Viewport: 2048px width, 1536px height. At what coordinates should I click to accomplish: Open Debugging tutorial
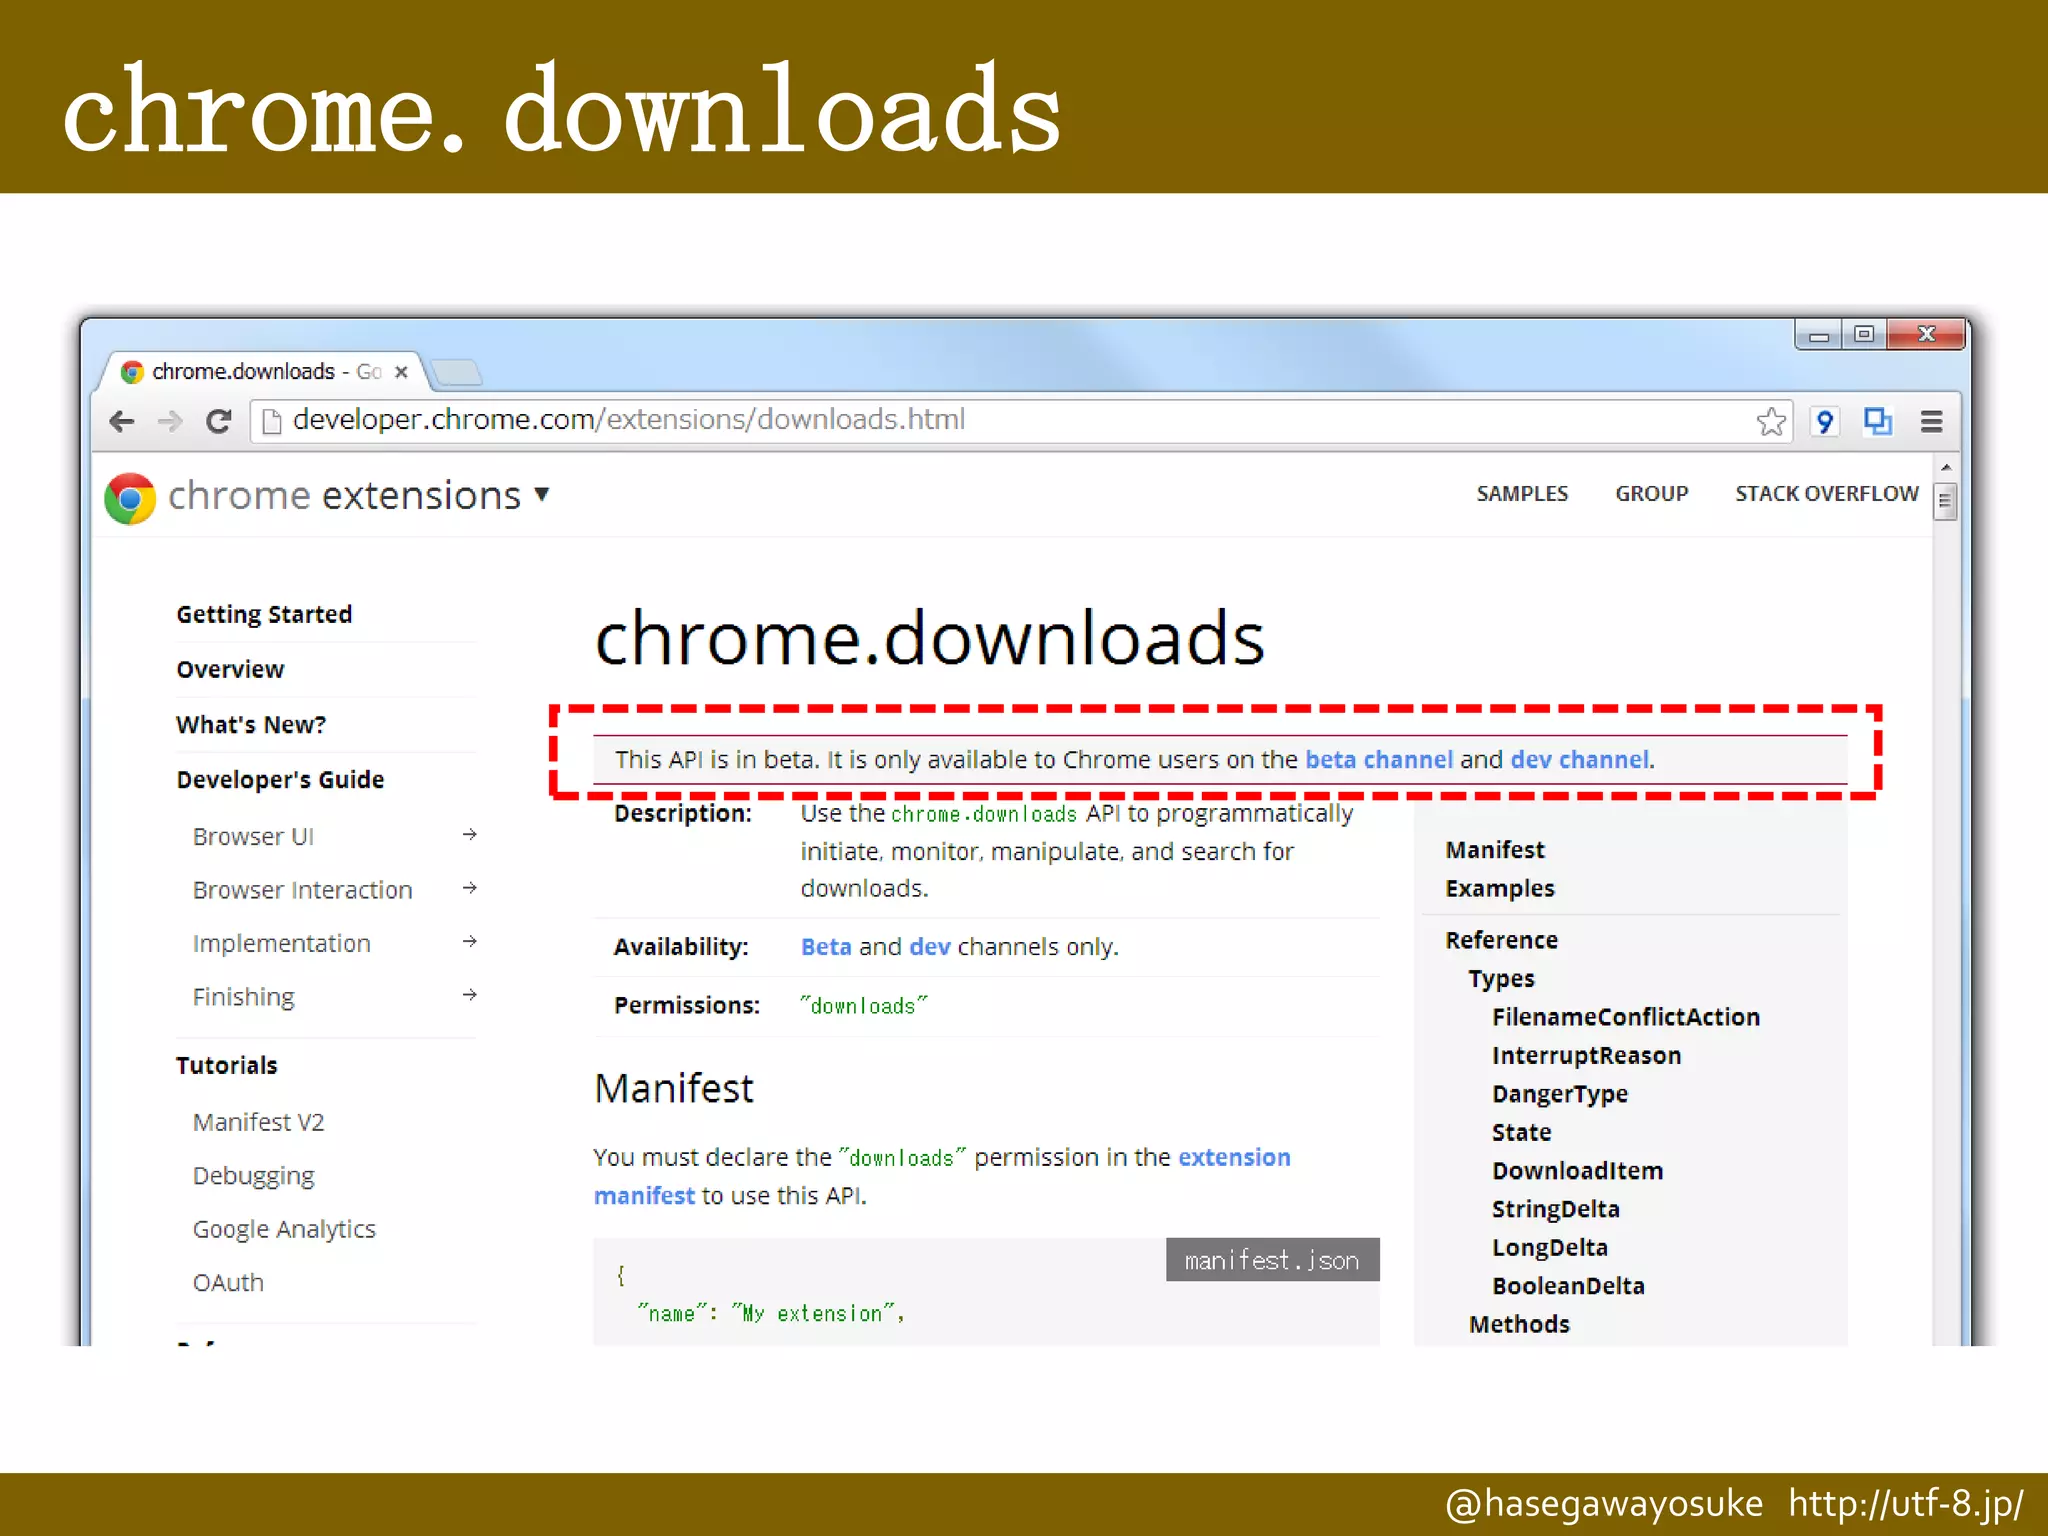(x=253, y=1176)
